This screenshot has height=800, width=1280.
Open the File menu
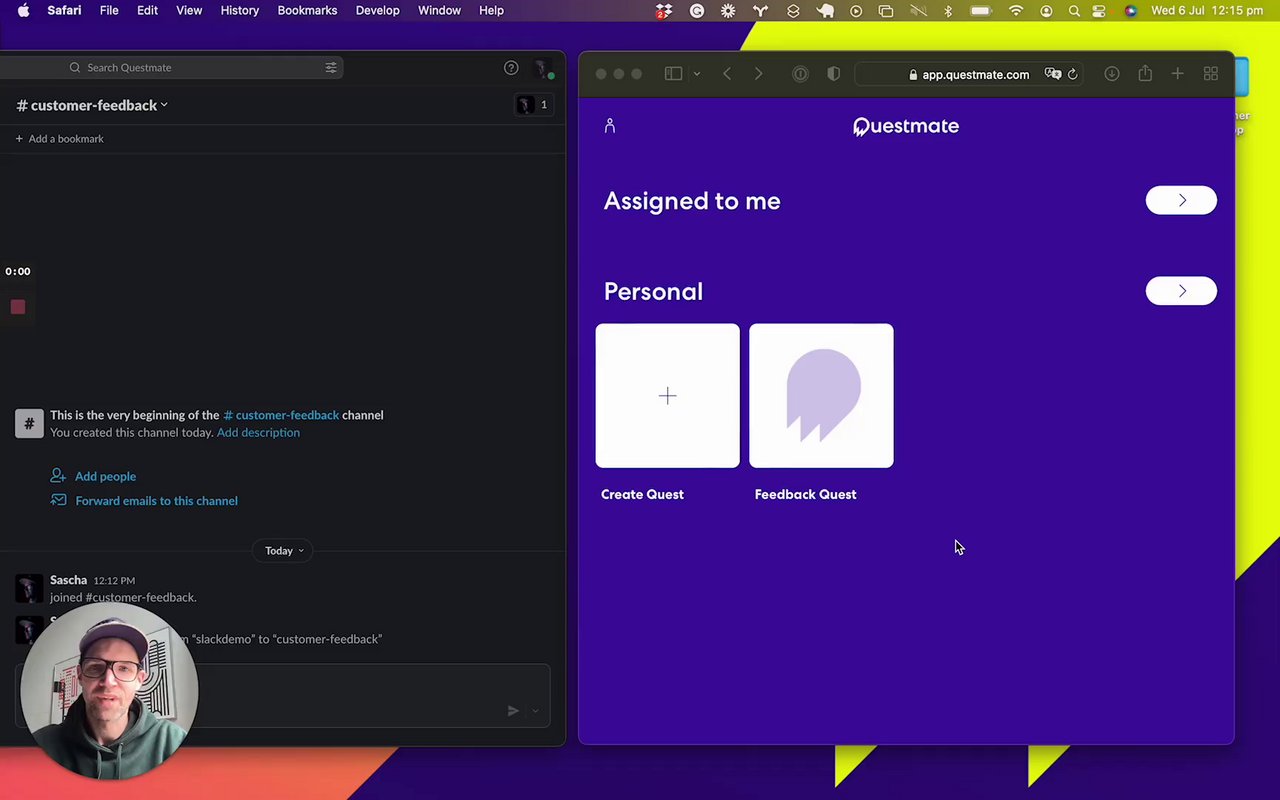(109, 11)
